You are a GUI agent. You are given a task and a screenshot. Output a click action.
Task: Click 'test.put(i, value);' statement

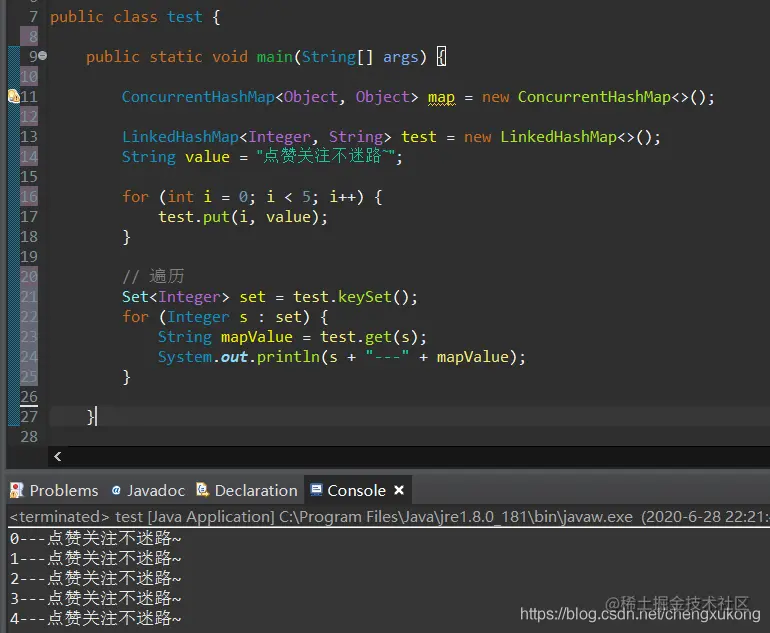[x=243, y=217]
